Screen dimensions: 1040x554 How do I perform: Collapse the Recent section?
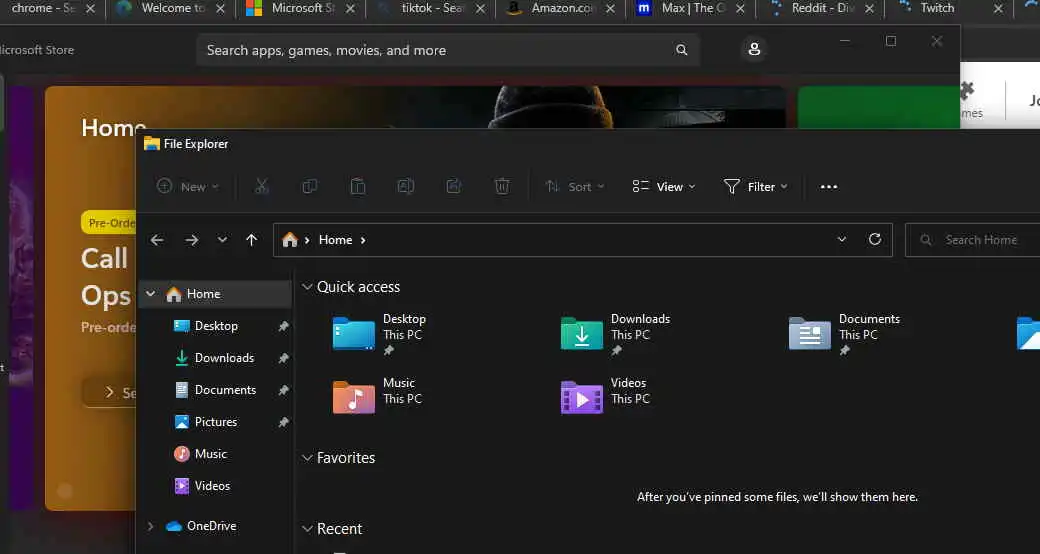point(307,529)
